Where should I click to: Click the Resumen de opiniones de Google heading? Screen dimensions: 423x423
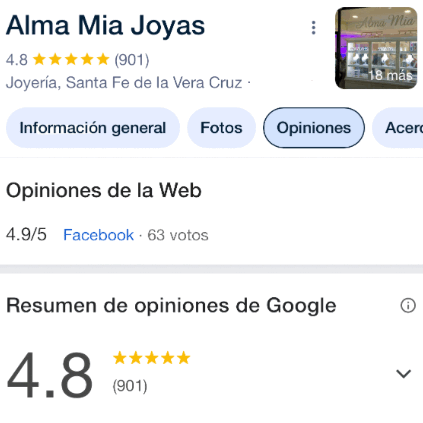point(171,306)
